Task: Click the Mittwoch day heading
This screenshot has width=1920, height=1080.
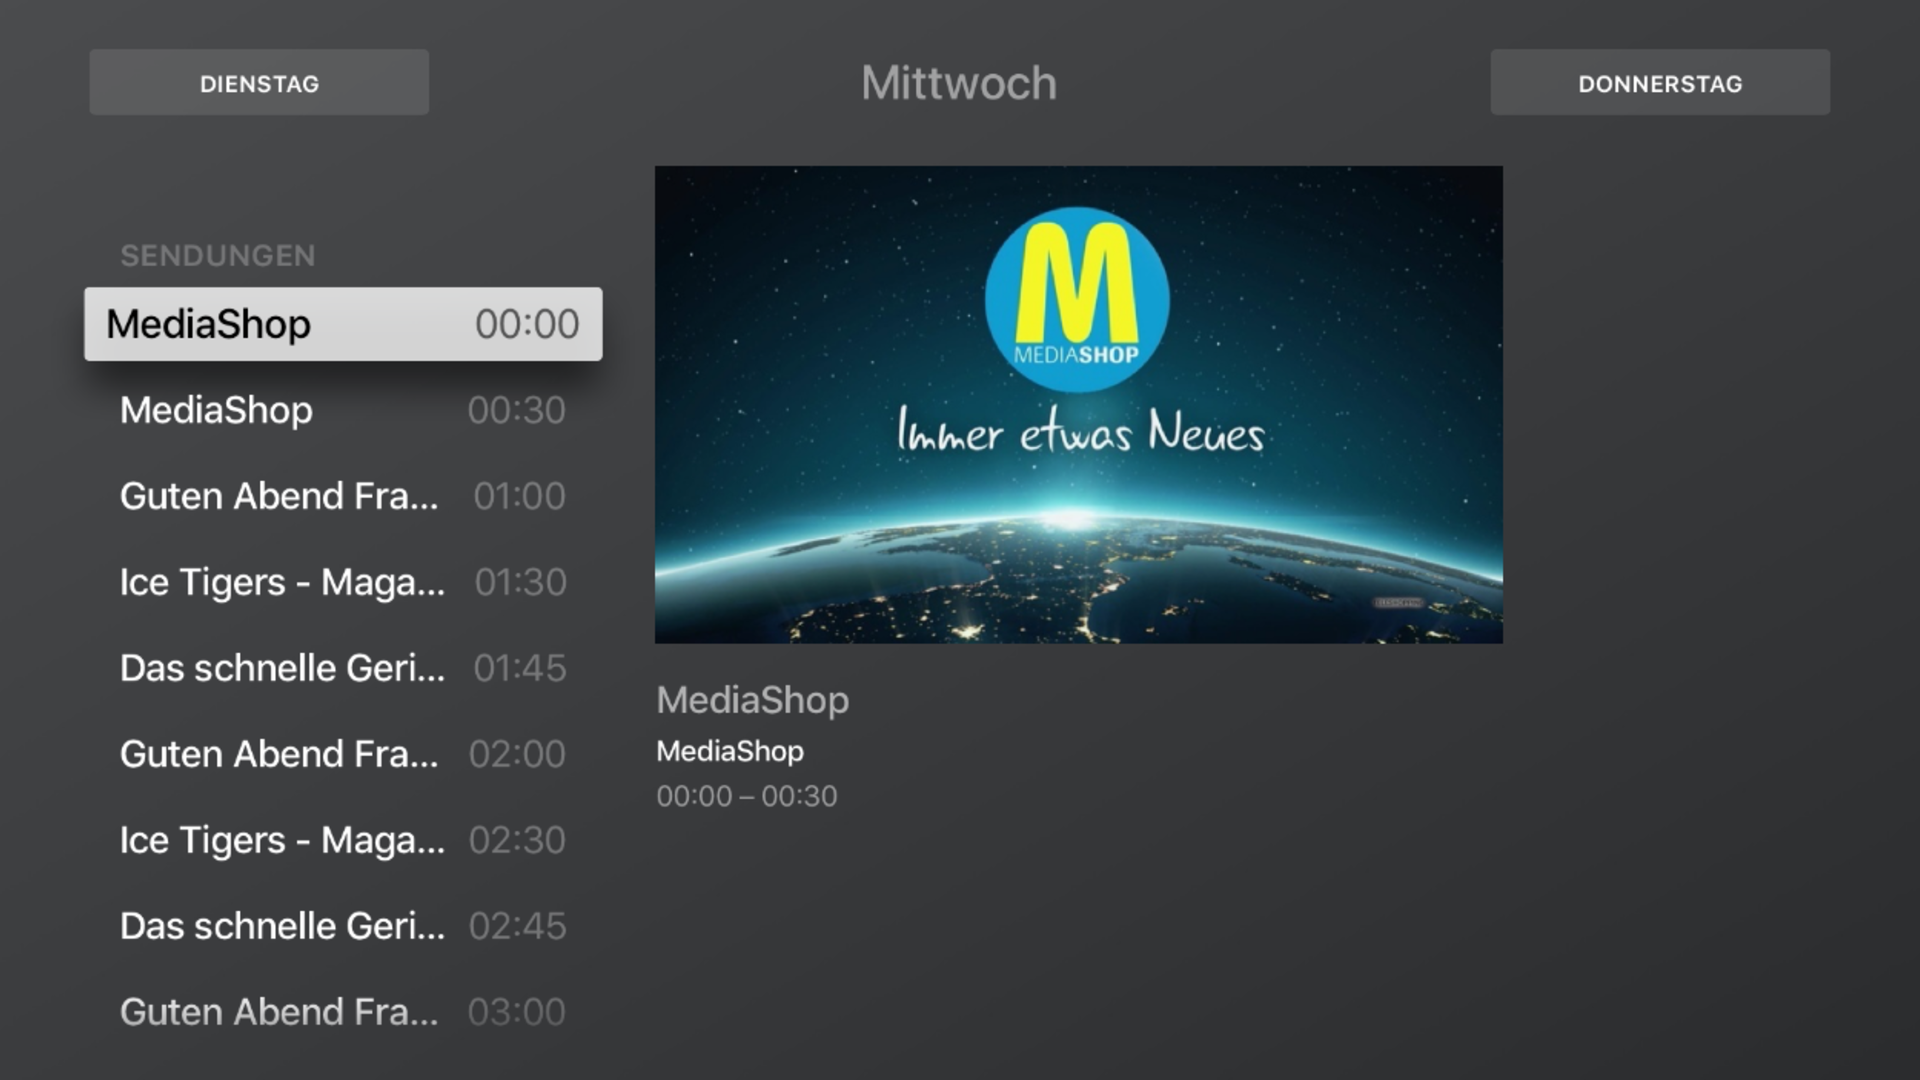Action: [959, 83]
